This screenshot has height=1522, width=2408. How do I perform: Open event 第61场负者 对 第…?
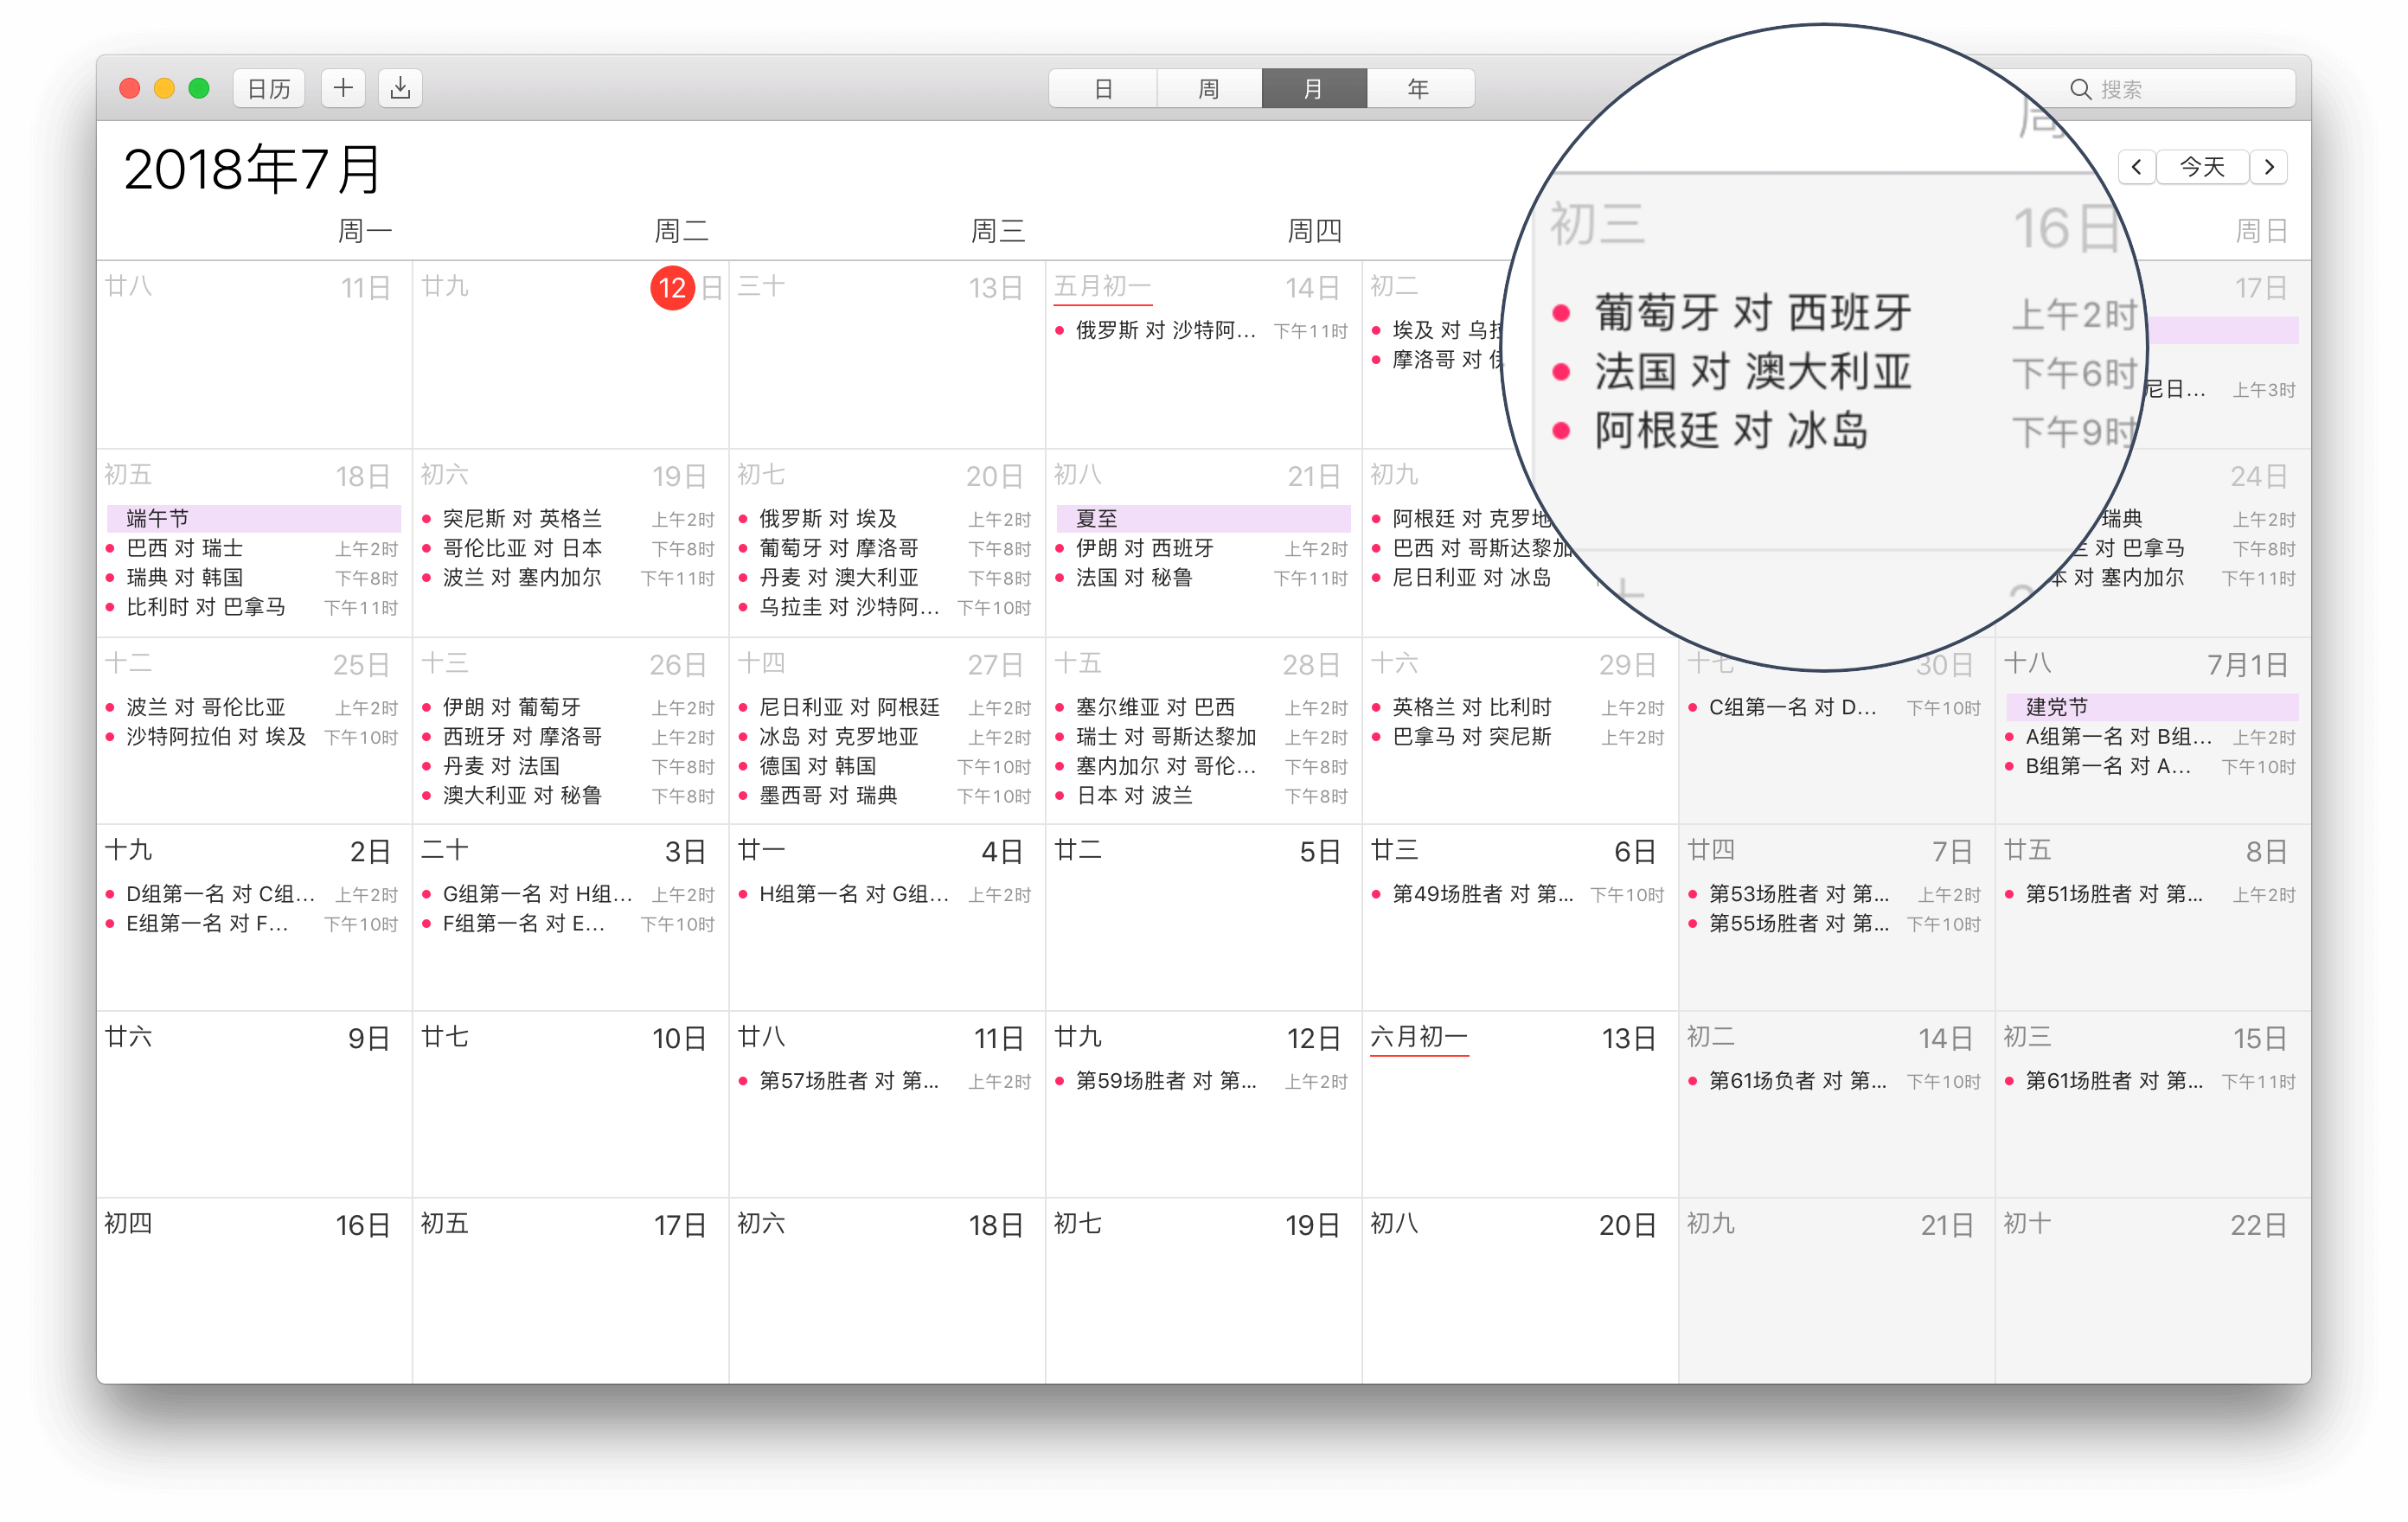[1835, 1081]
